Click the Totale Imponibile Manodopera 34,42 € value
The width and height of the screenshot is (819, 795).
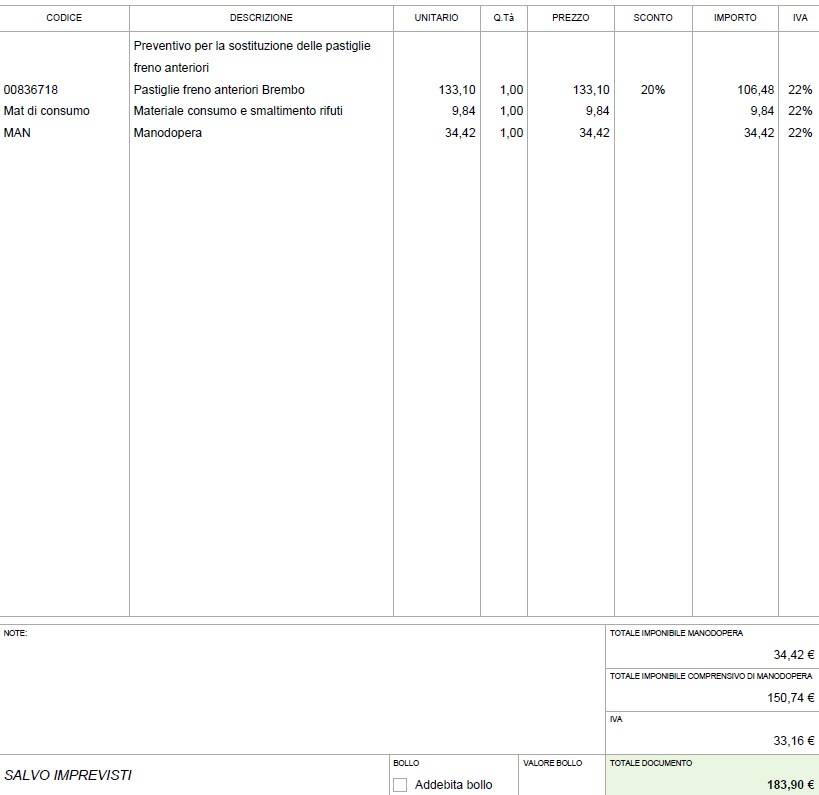(793, 654)
